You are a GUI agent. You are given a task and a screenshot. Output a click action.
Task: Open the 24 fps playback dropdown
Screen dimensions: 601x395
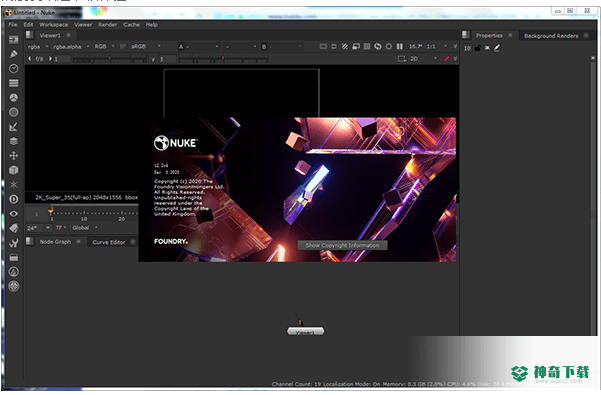click(x=38, y=228)
